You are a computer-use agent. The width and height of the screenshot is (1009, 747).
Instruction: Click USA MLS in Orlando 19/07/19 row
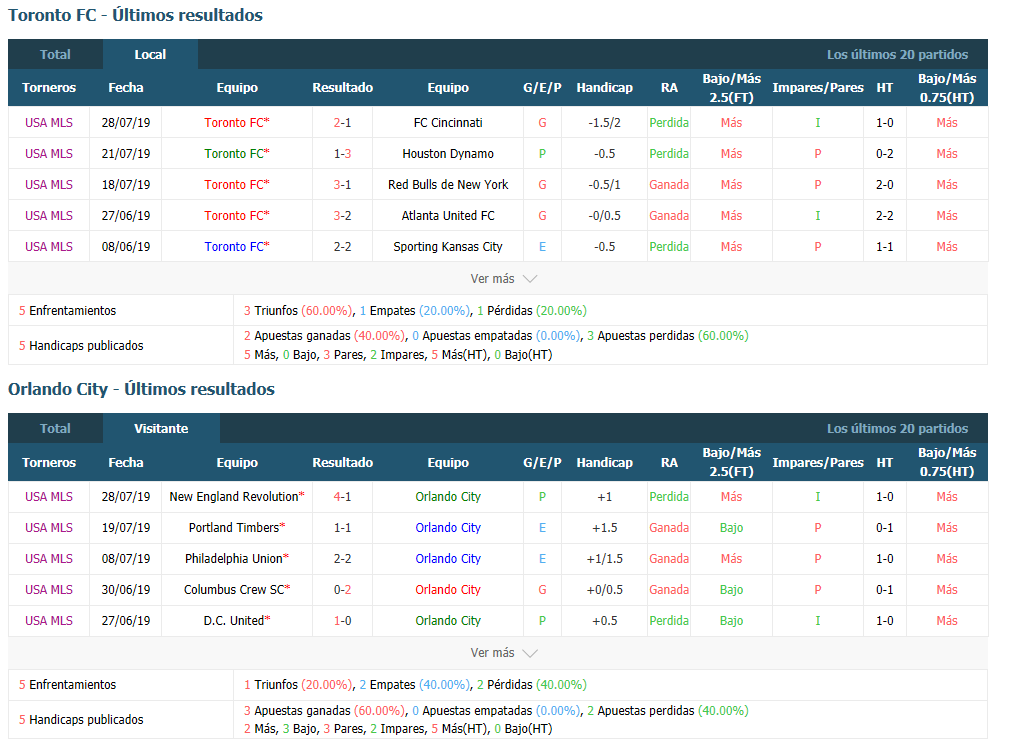[49, 528]
